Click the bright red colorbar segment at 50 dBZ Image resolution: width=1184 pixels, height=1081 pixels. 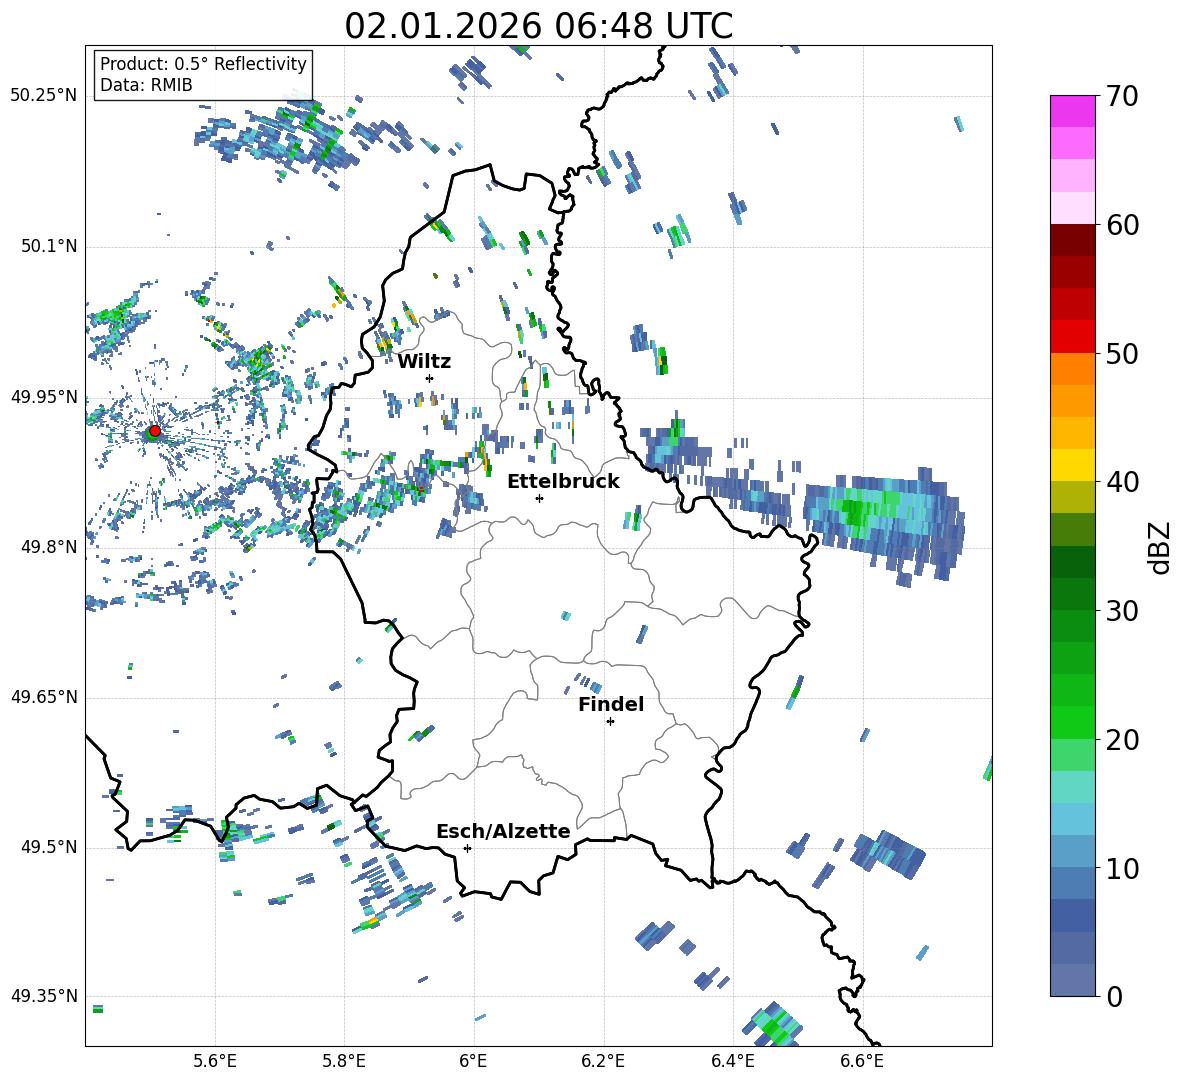1072,337
